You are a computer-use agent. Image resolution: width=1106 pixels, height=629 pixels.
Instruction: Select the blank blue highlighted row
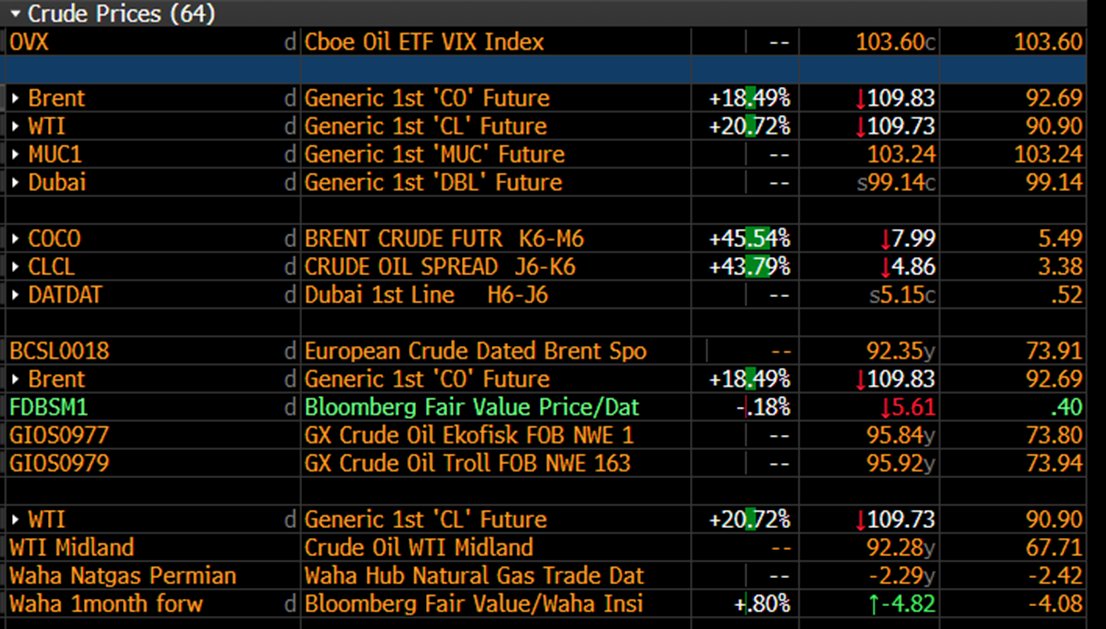[546, 70]
